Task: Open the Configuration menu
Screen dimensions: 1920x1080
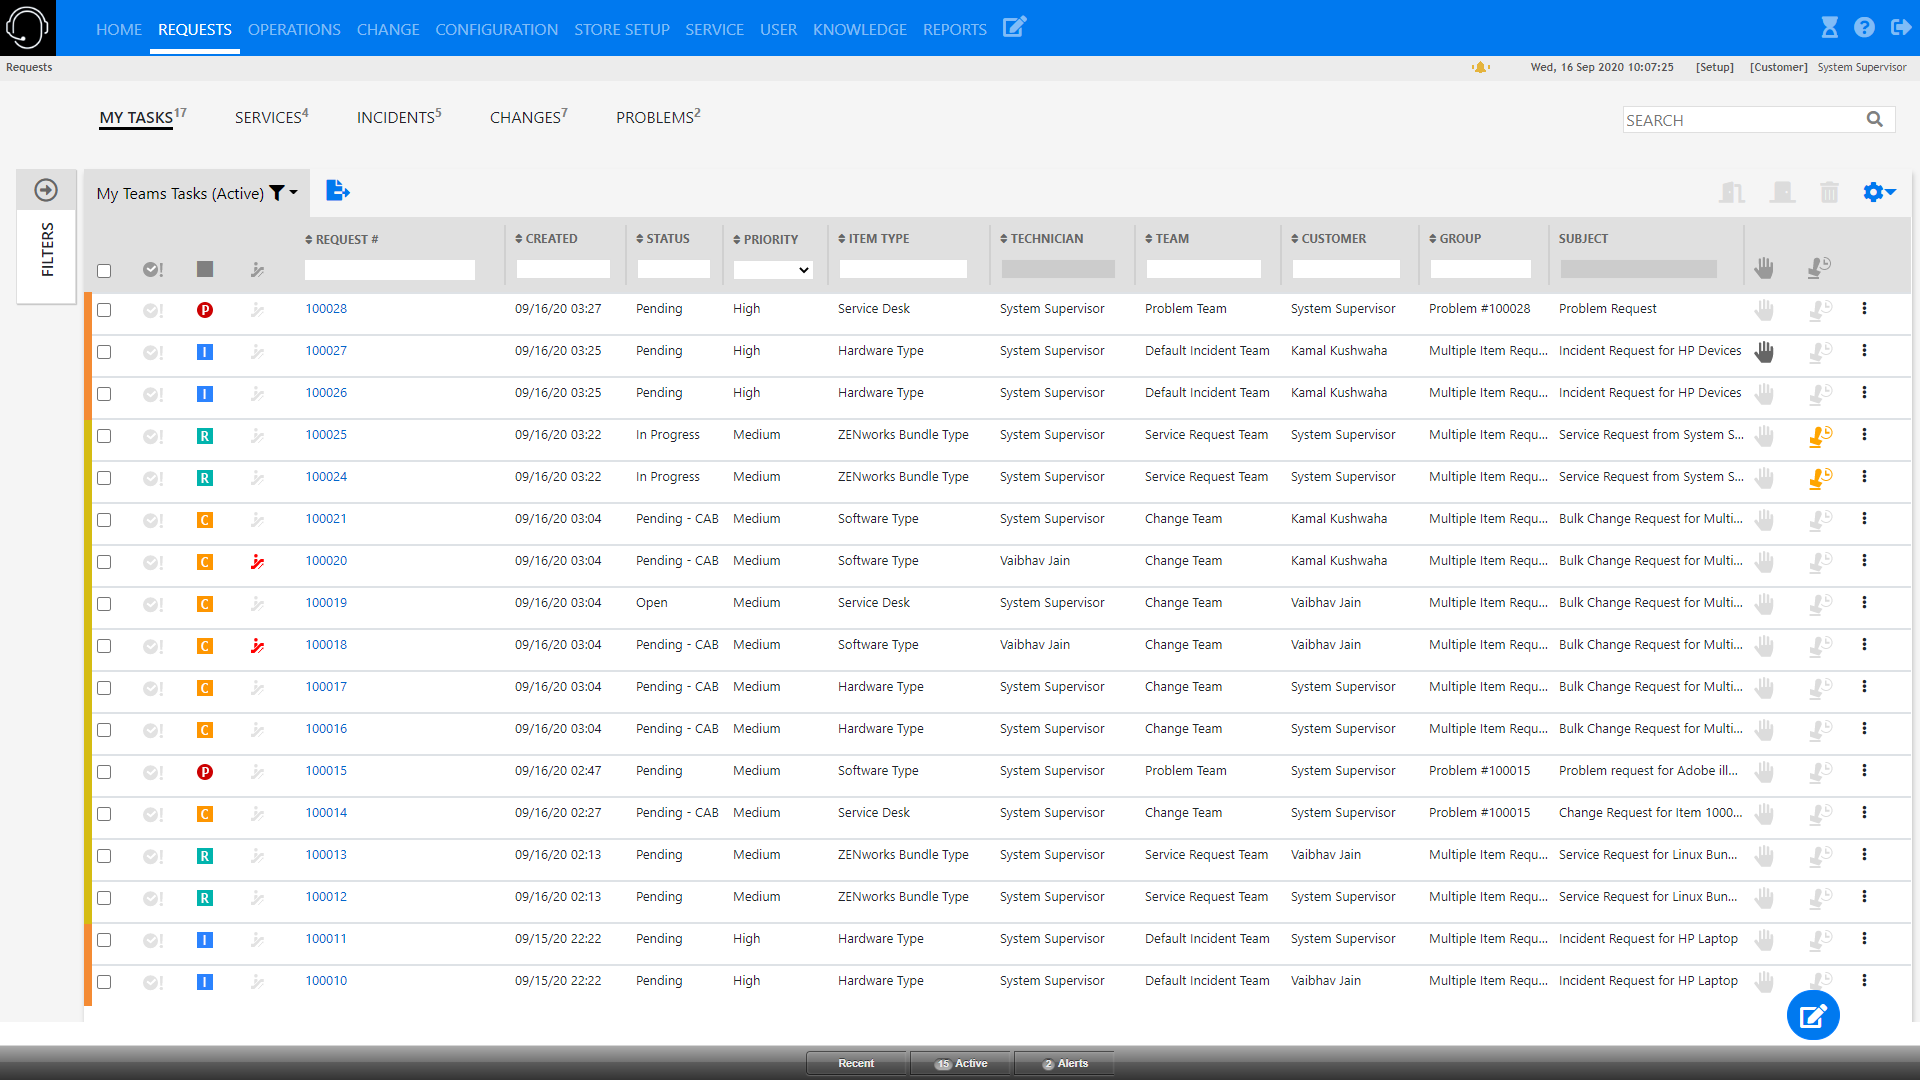Action: pos(496,30)
